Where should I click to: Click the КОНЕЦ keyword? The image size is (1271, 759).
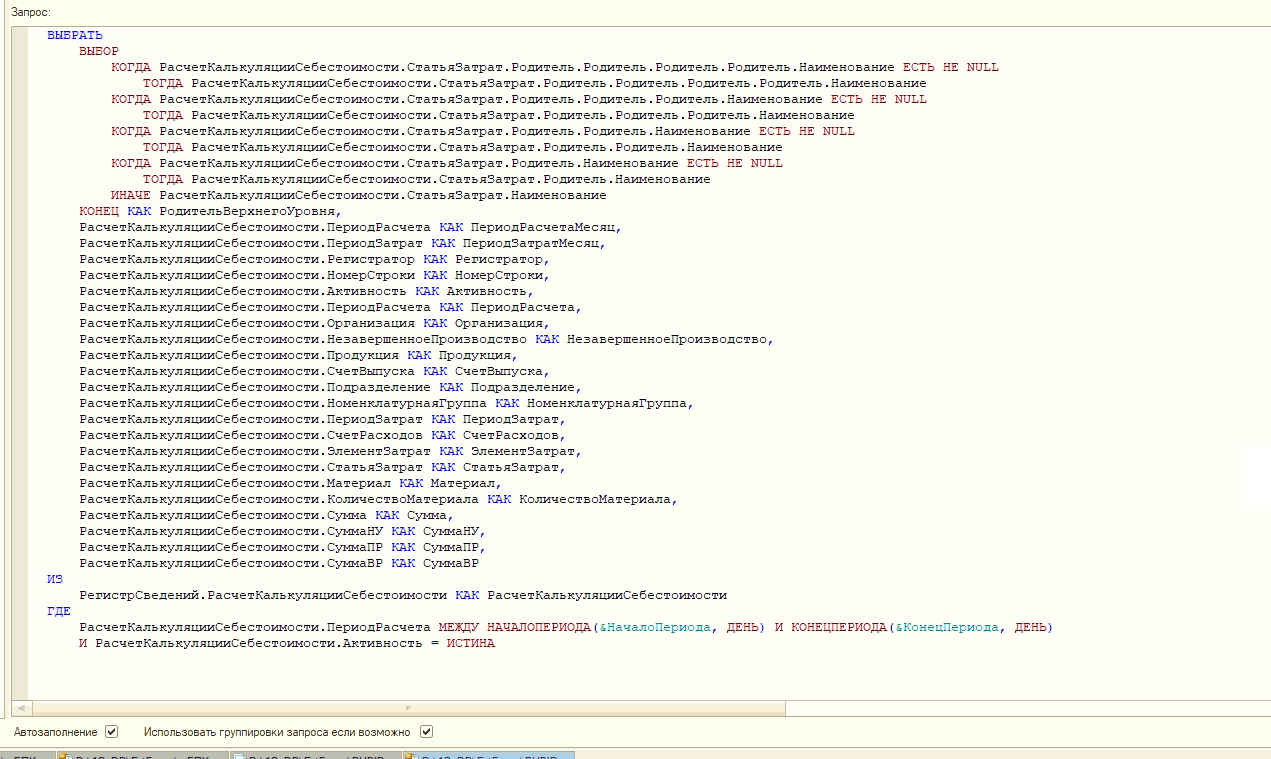click(x=99, y=211)
